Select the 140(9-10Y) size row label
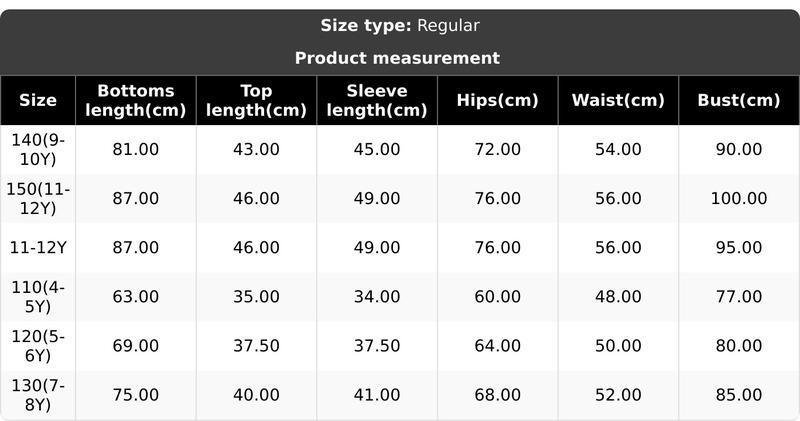Screen dimensions: 800x421 (38, 149)
